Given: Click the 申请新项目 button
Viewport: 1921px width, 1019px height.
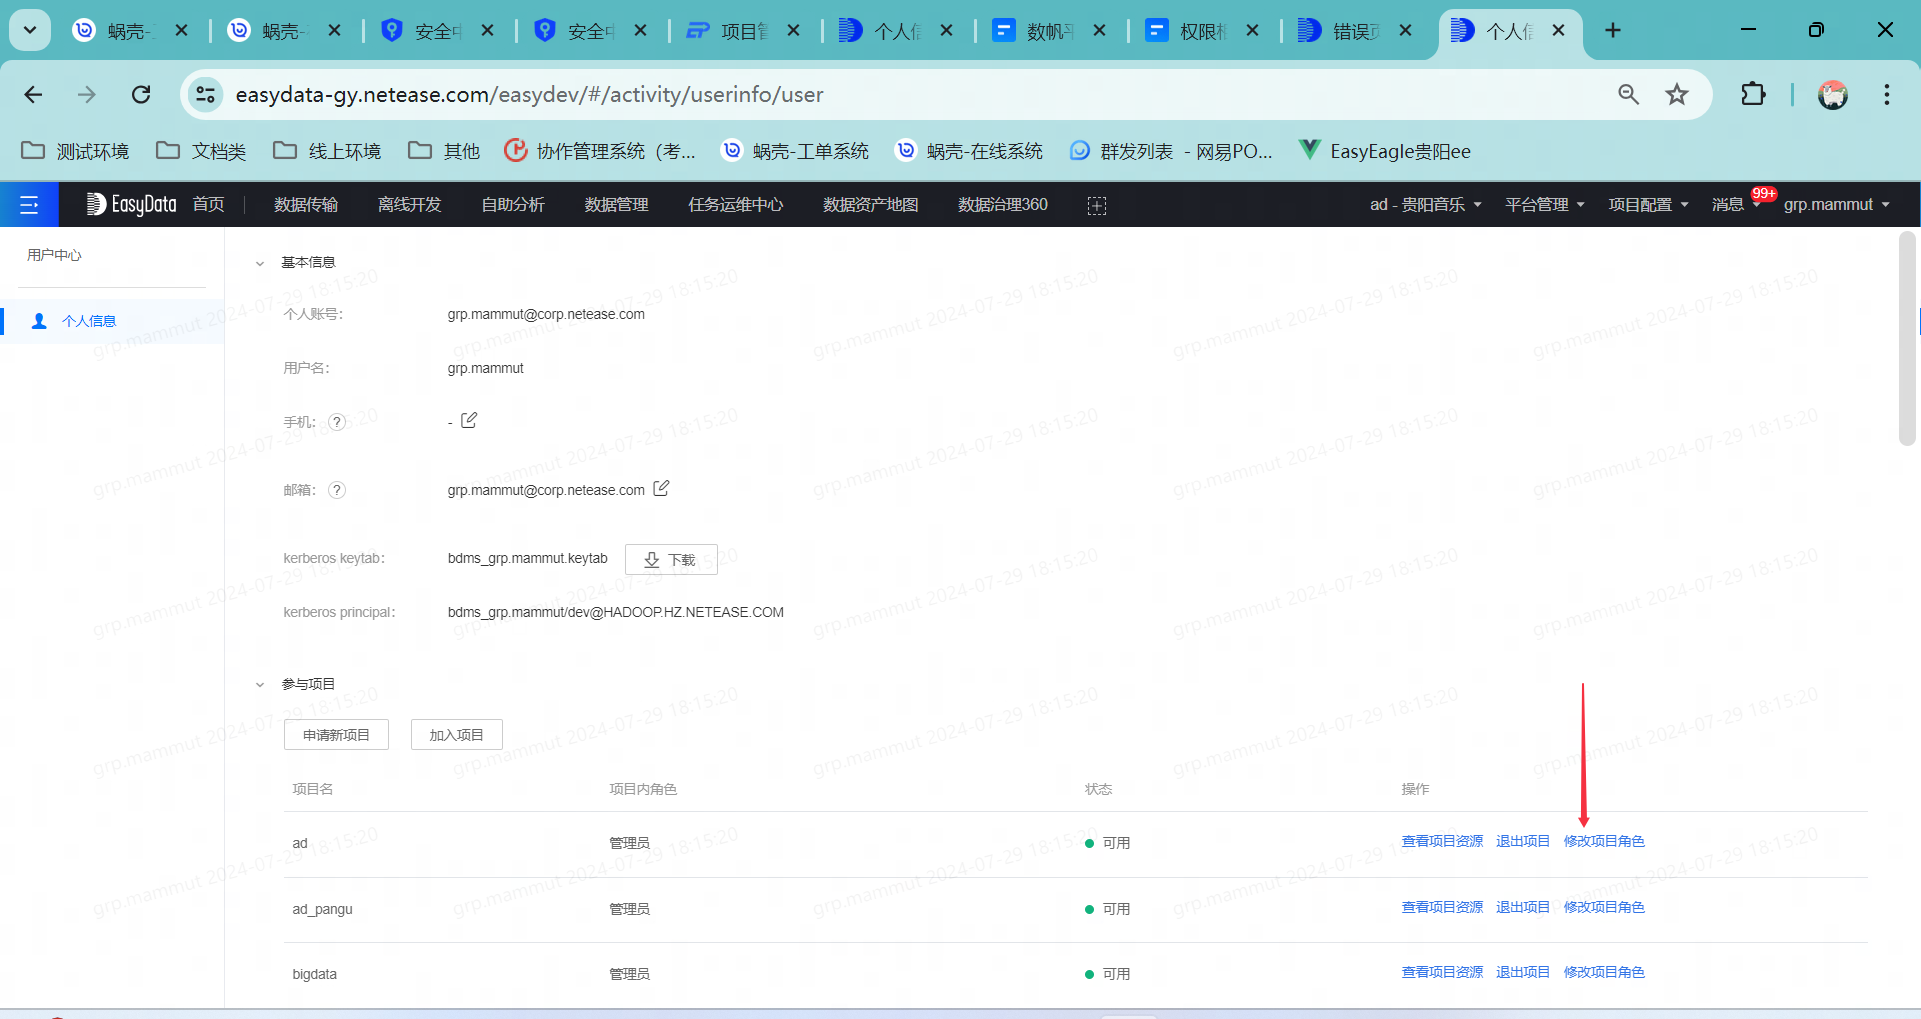Looking at the screenshot, I should (x=336, y=734).
